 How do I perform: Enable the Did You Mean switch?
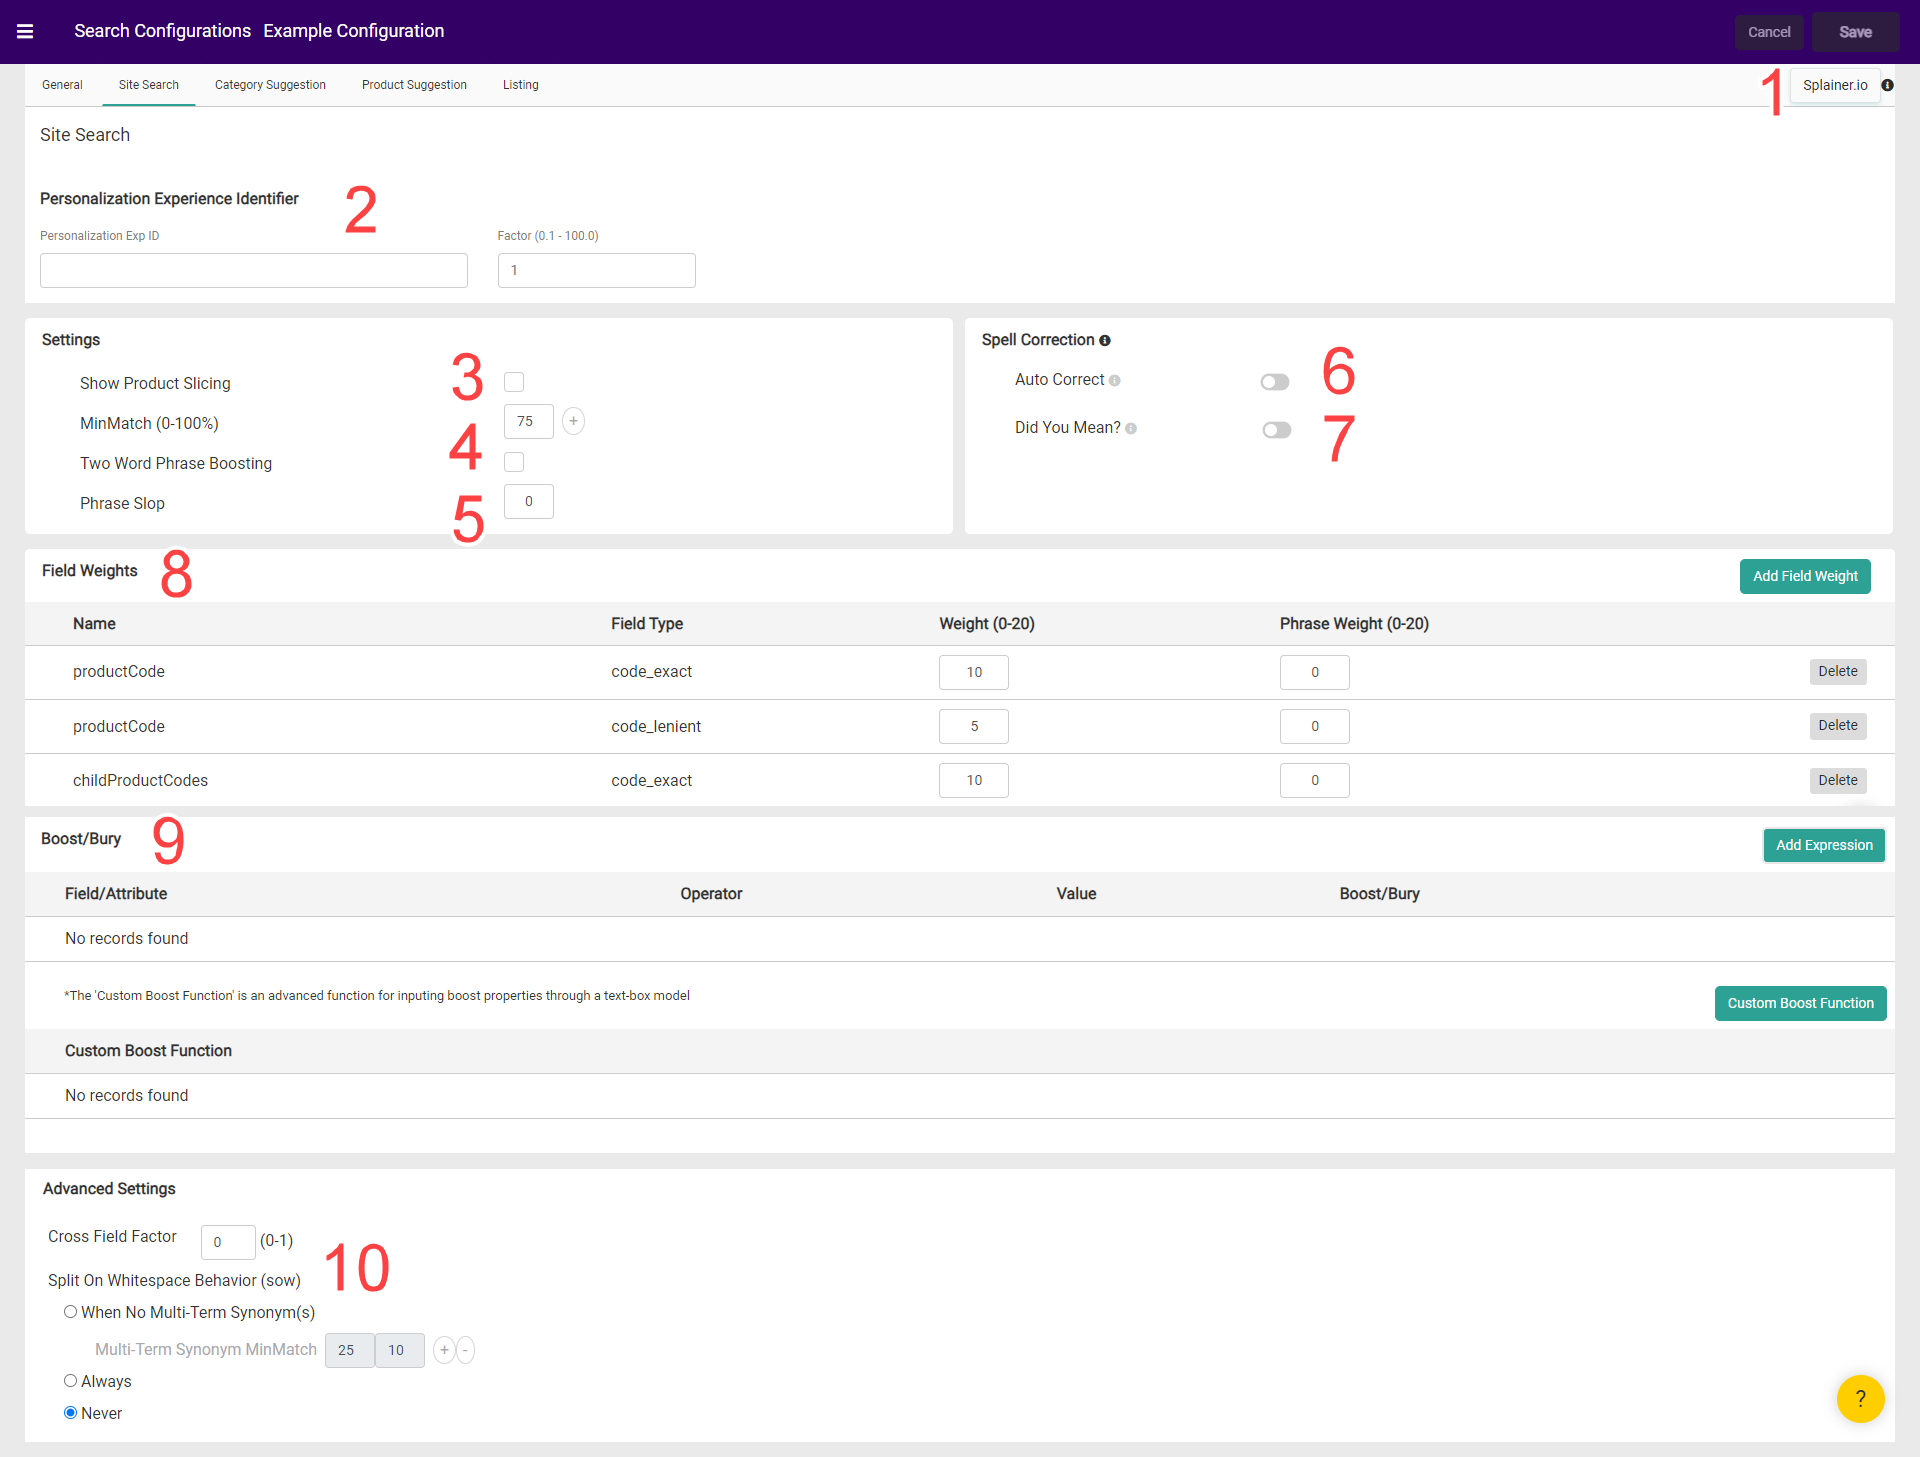pyautogui.click(x=1275, y=430)
